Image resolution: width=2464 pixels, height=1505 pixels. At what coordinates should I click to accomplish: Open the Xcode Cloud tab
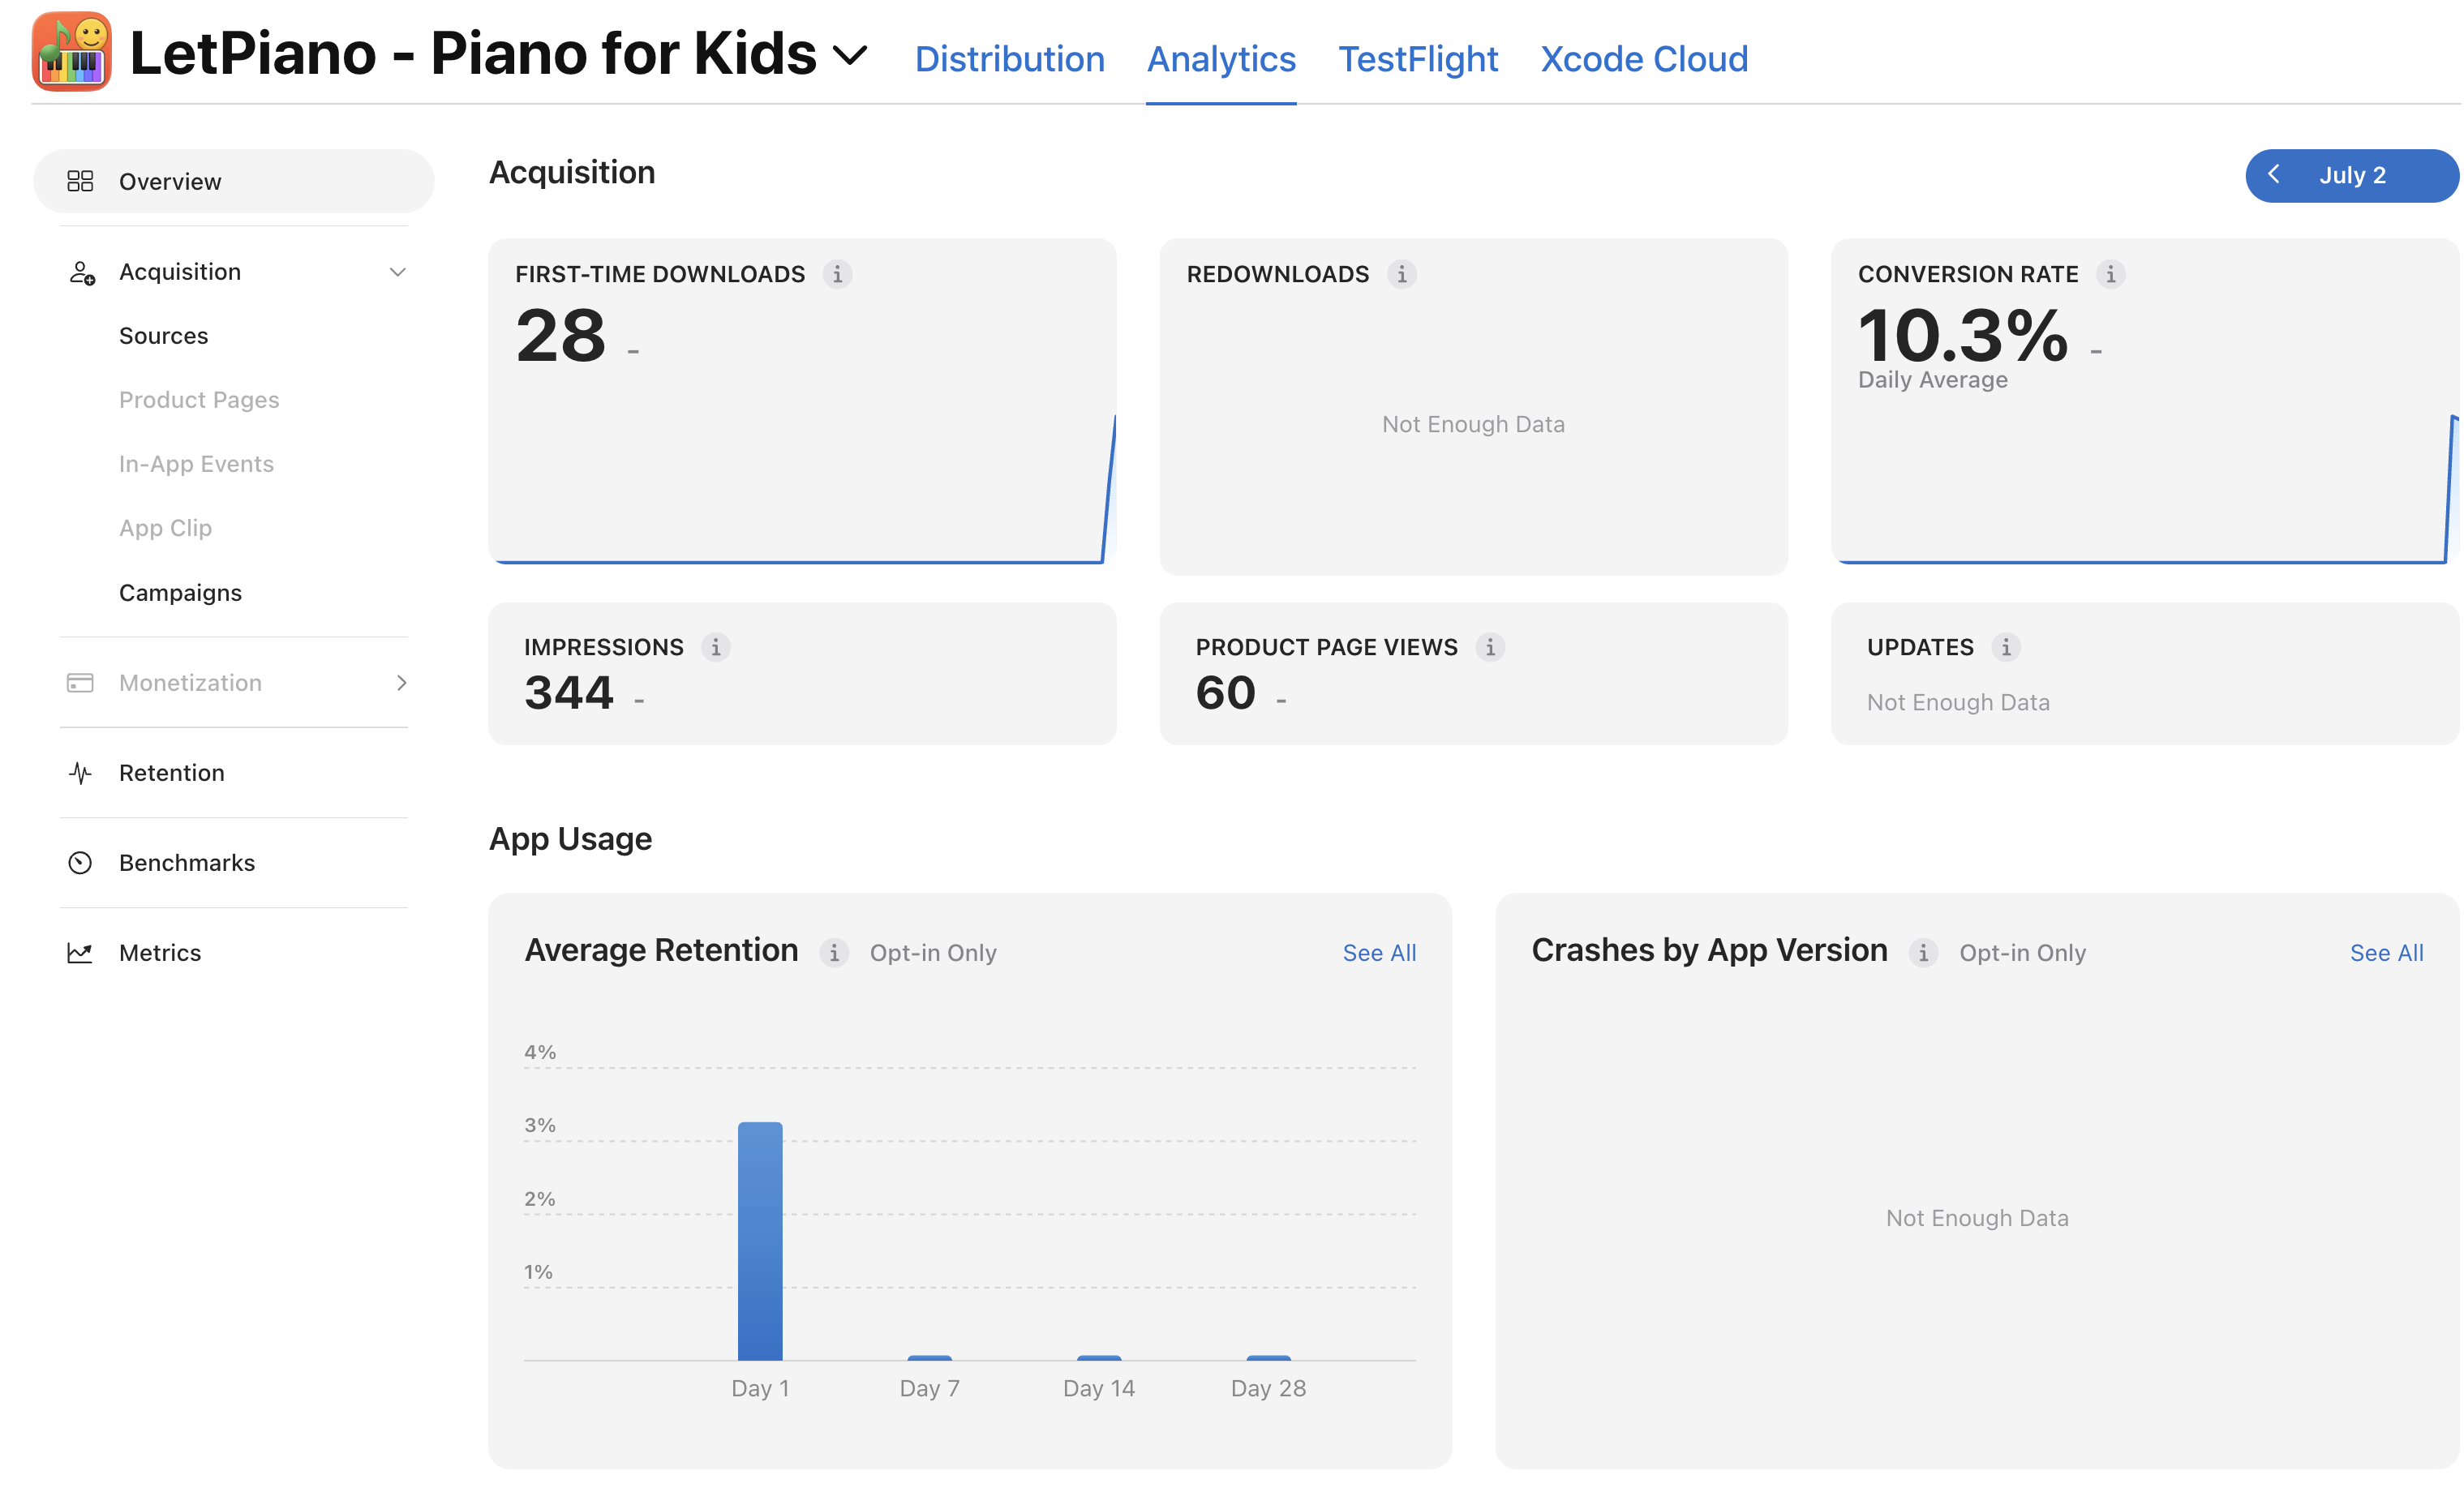coord(1644,59)
